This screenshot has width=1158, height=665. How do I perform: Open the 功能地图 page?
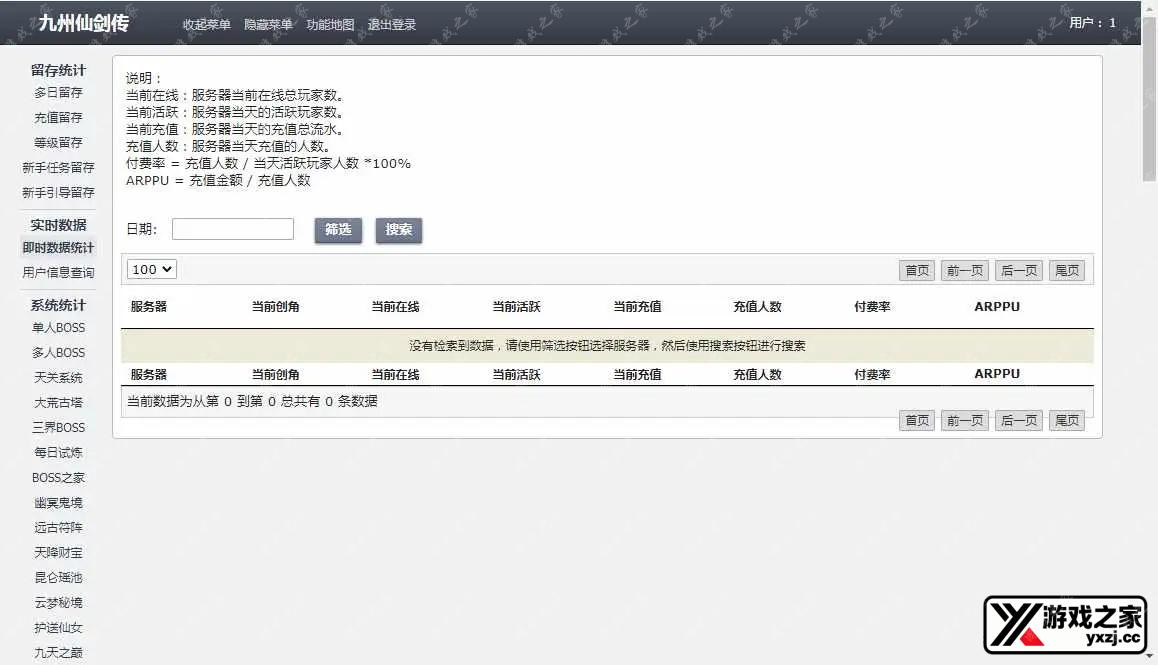pos(330,25)
